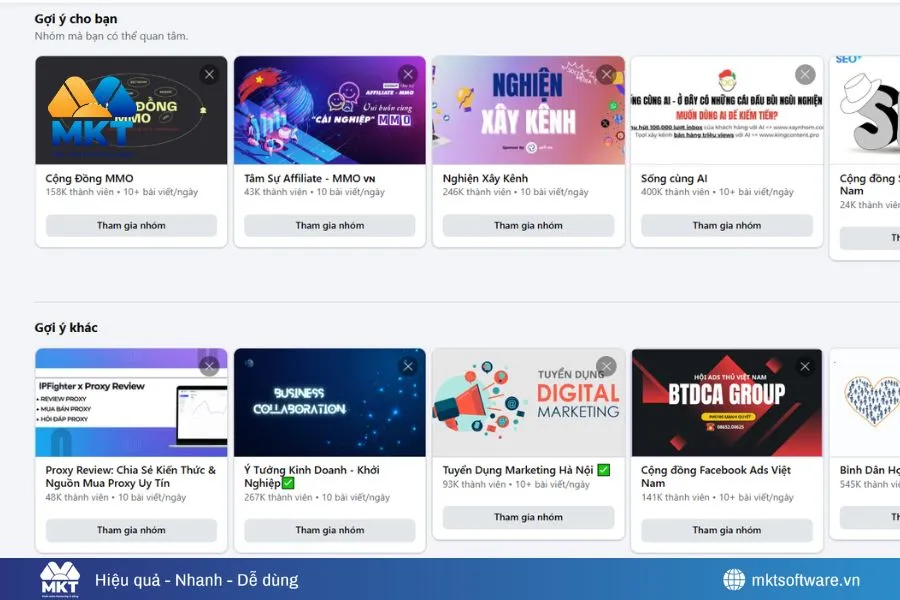Dismiss the Cộng Đồng MMO suggestion
This screenshot has width=900, height=600.
click(x=209, y=74)
